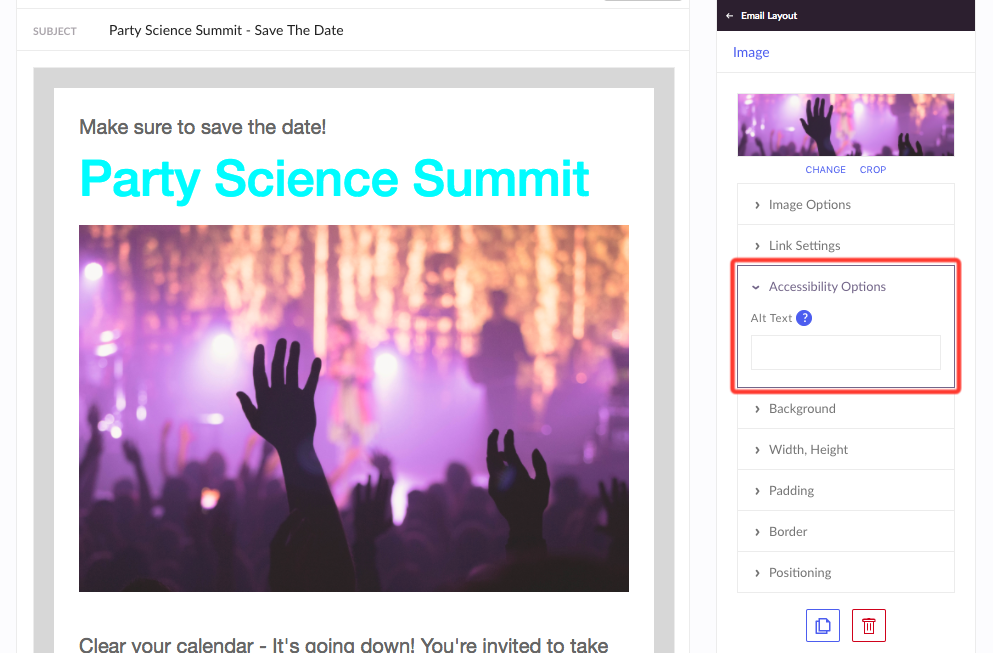The width and height of the screenshot is (993, 653).
Task: Click the 'Email Layout' header title
Action: [769, 16]
